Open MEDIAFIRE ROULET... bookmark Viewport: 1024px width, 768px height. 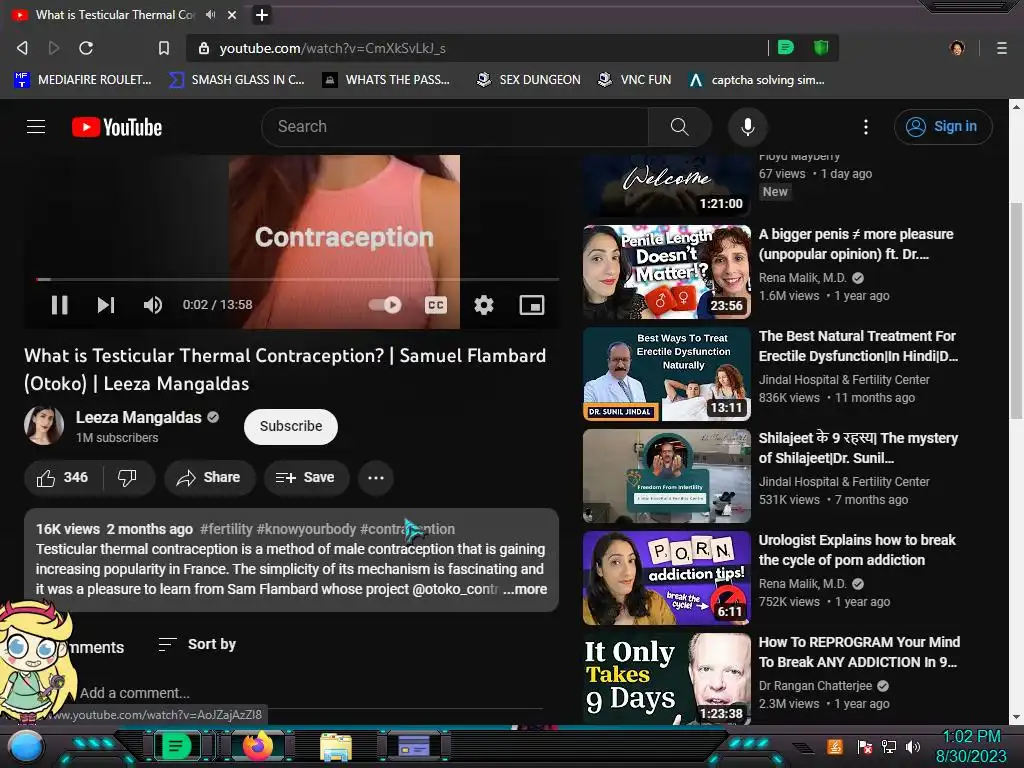[82, 80]
